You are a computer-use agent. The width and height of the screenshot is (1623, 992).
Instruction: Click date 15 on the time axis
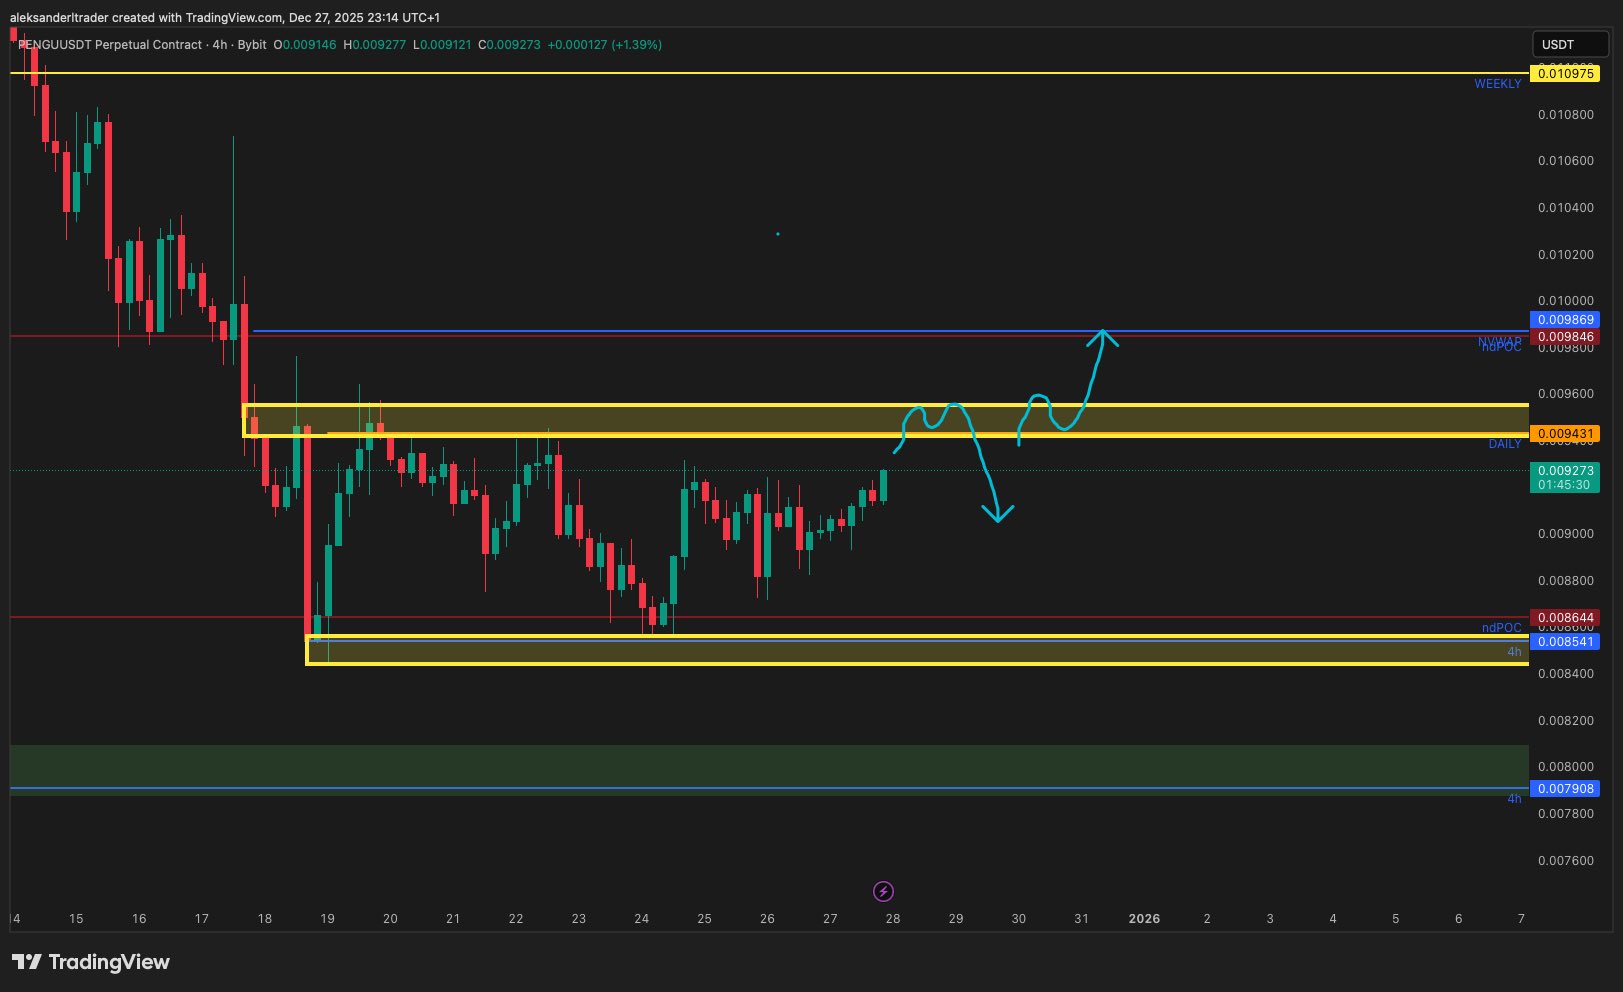point(76,919)
